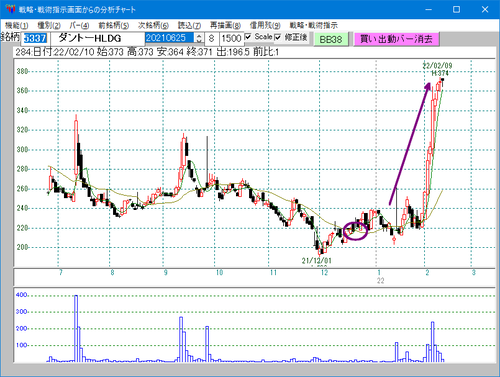Click the field showing 1500

click(231, 38)
